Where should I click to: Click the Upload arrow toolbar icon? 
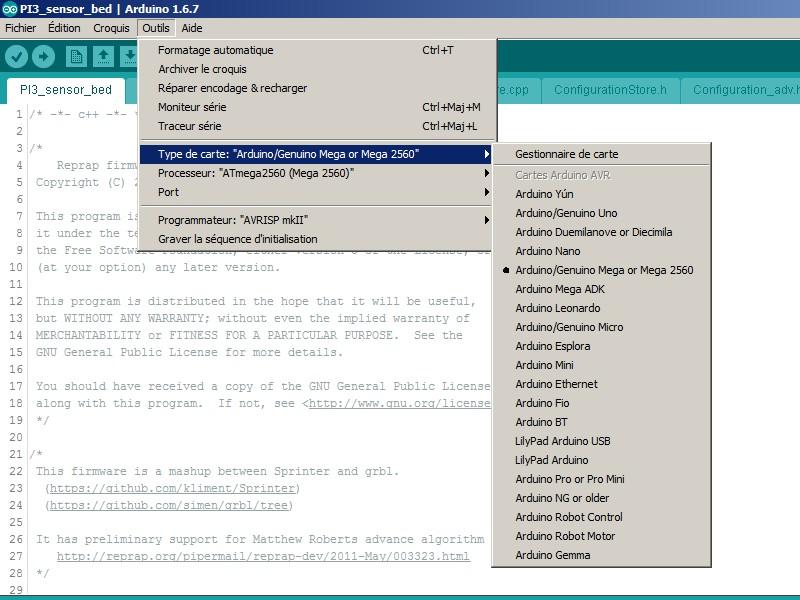(x=43, y=56)
